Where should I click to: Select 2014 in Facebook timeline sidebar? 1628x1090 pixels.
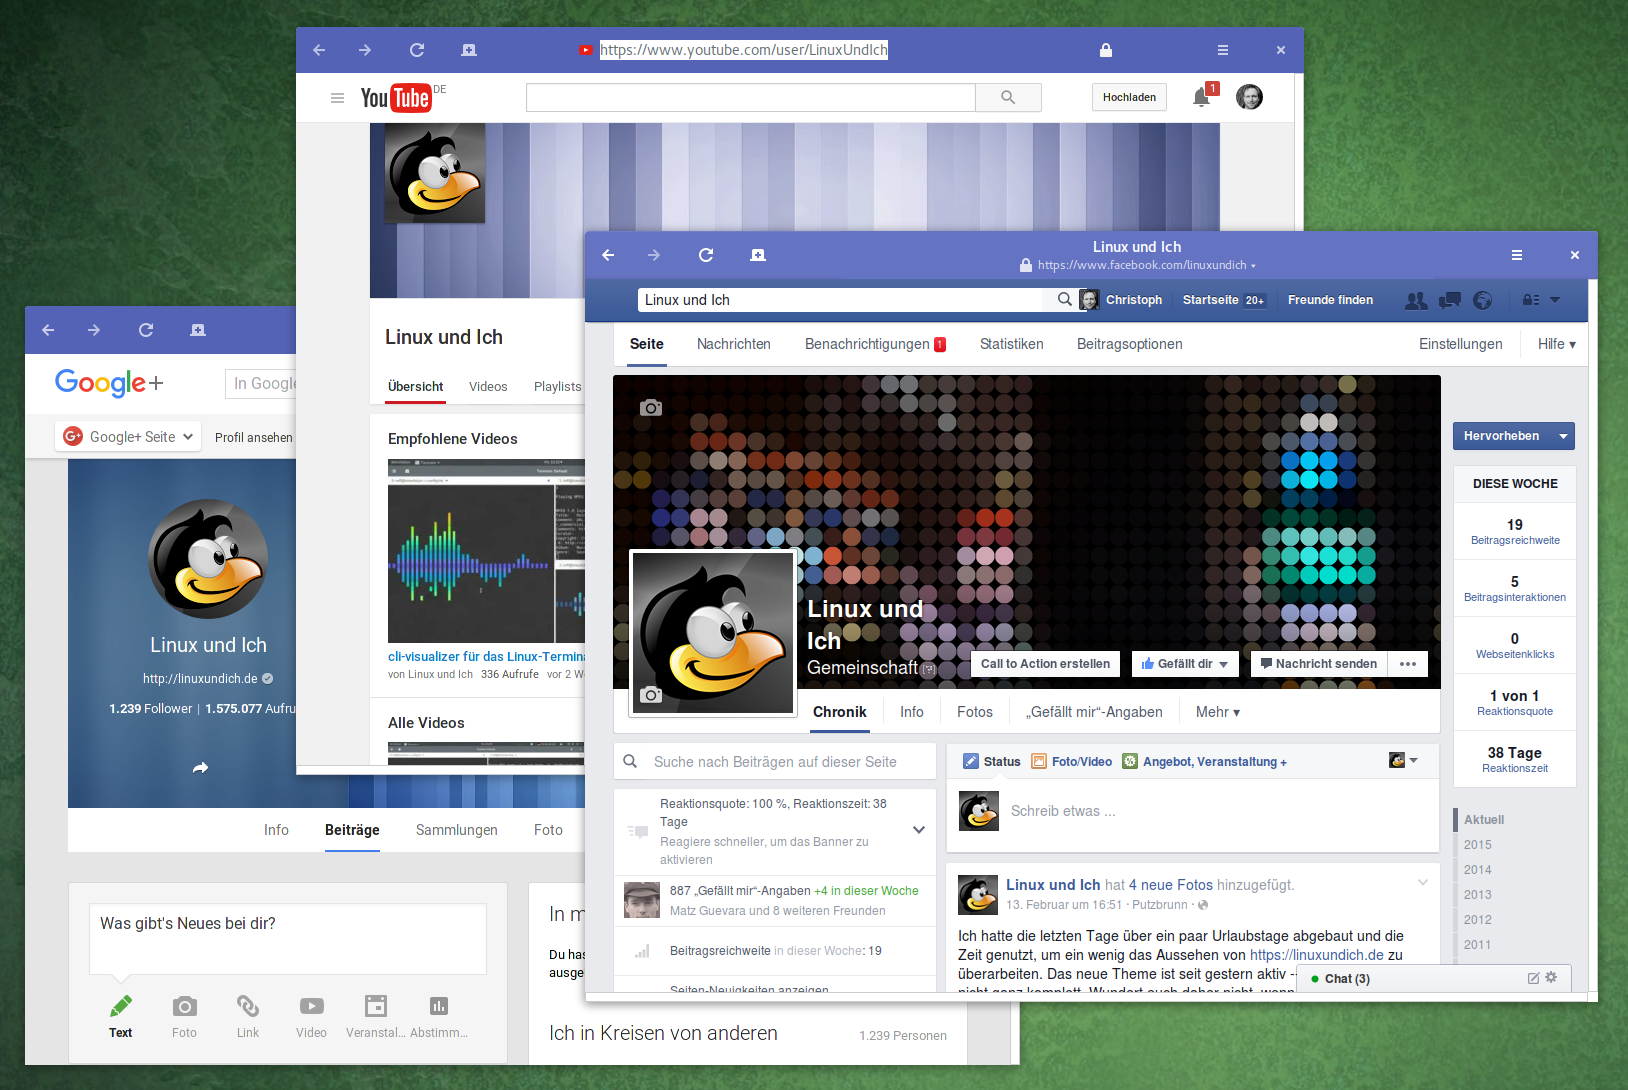click(1477, 870)
